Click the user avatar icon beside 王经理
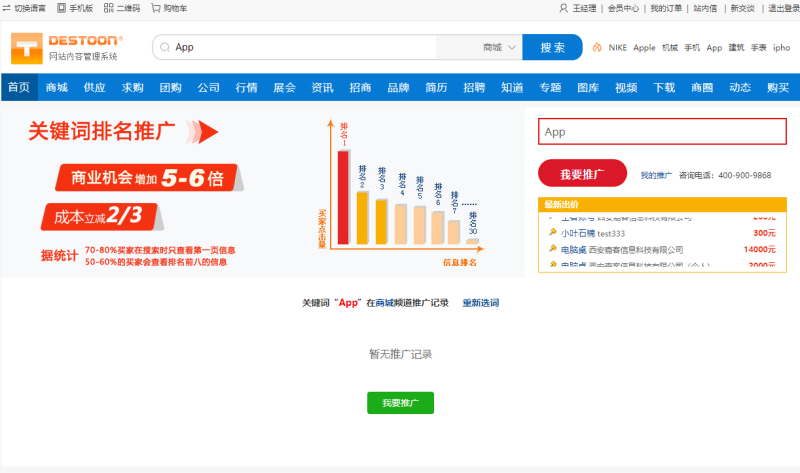The image size is (800, 473). point(563,8)
